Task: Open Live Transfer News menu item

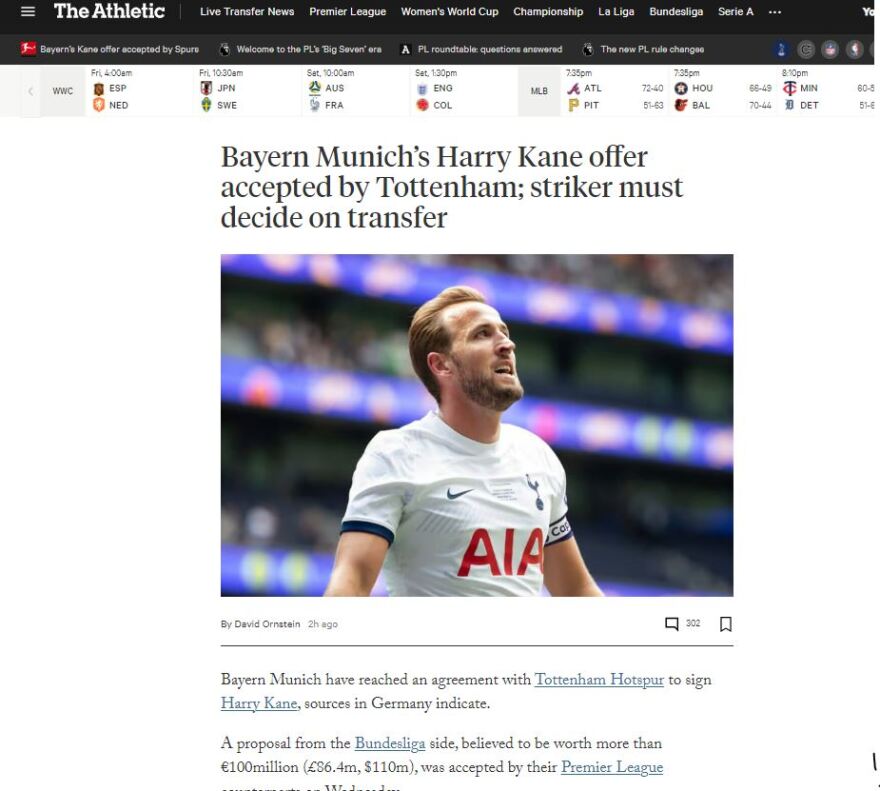Action: click(x=247, y=12)
